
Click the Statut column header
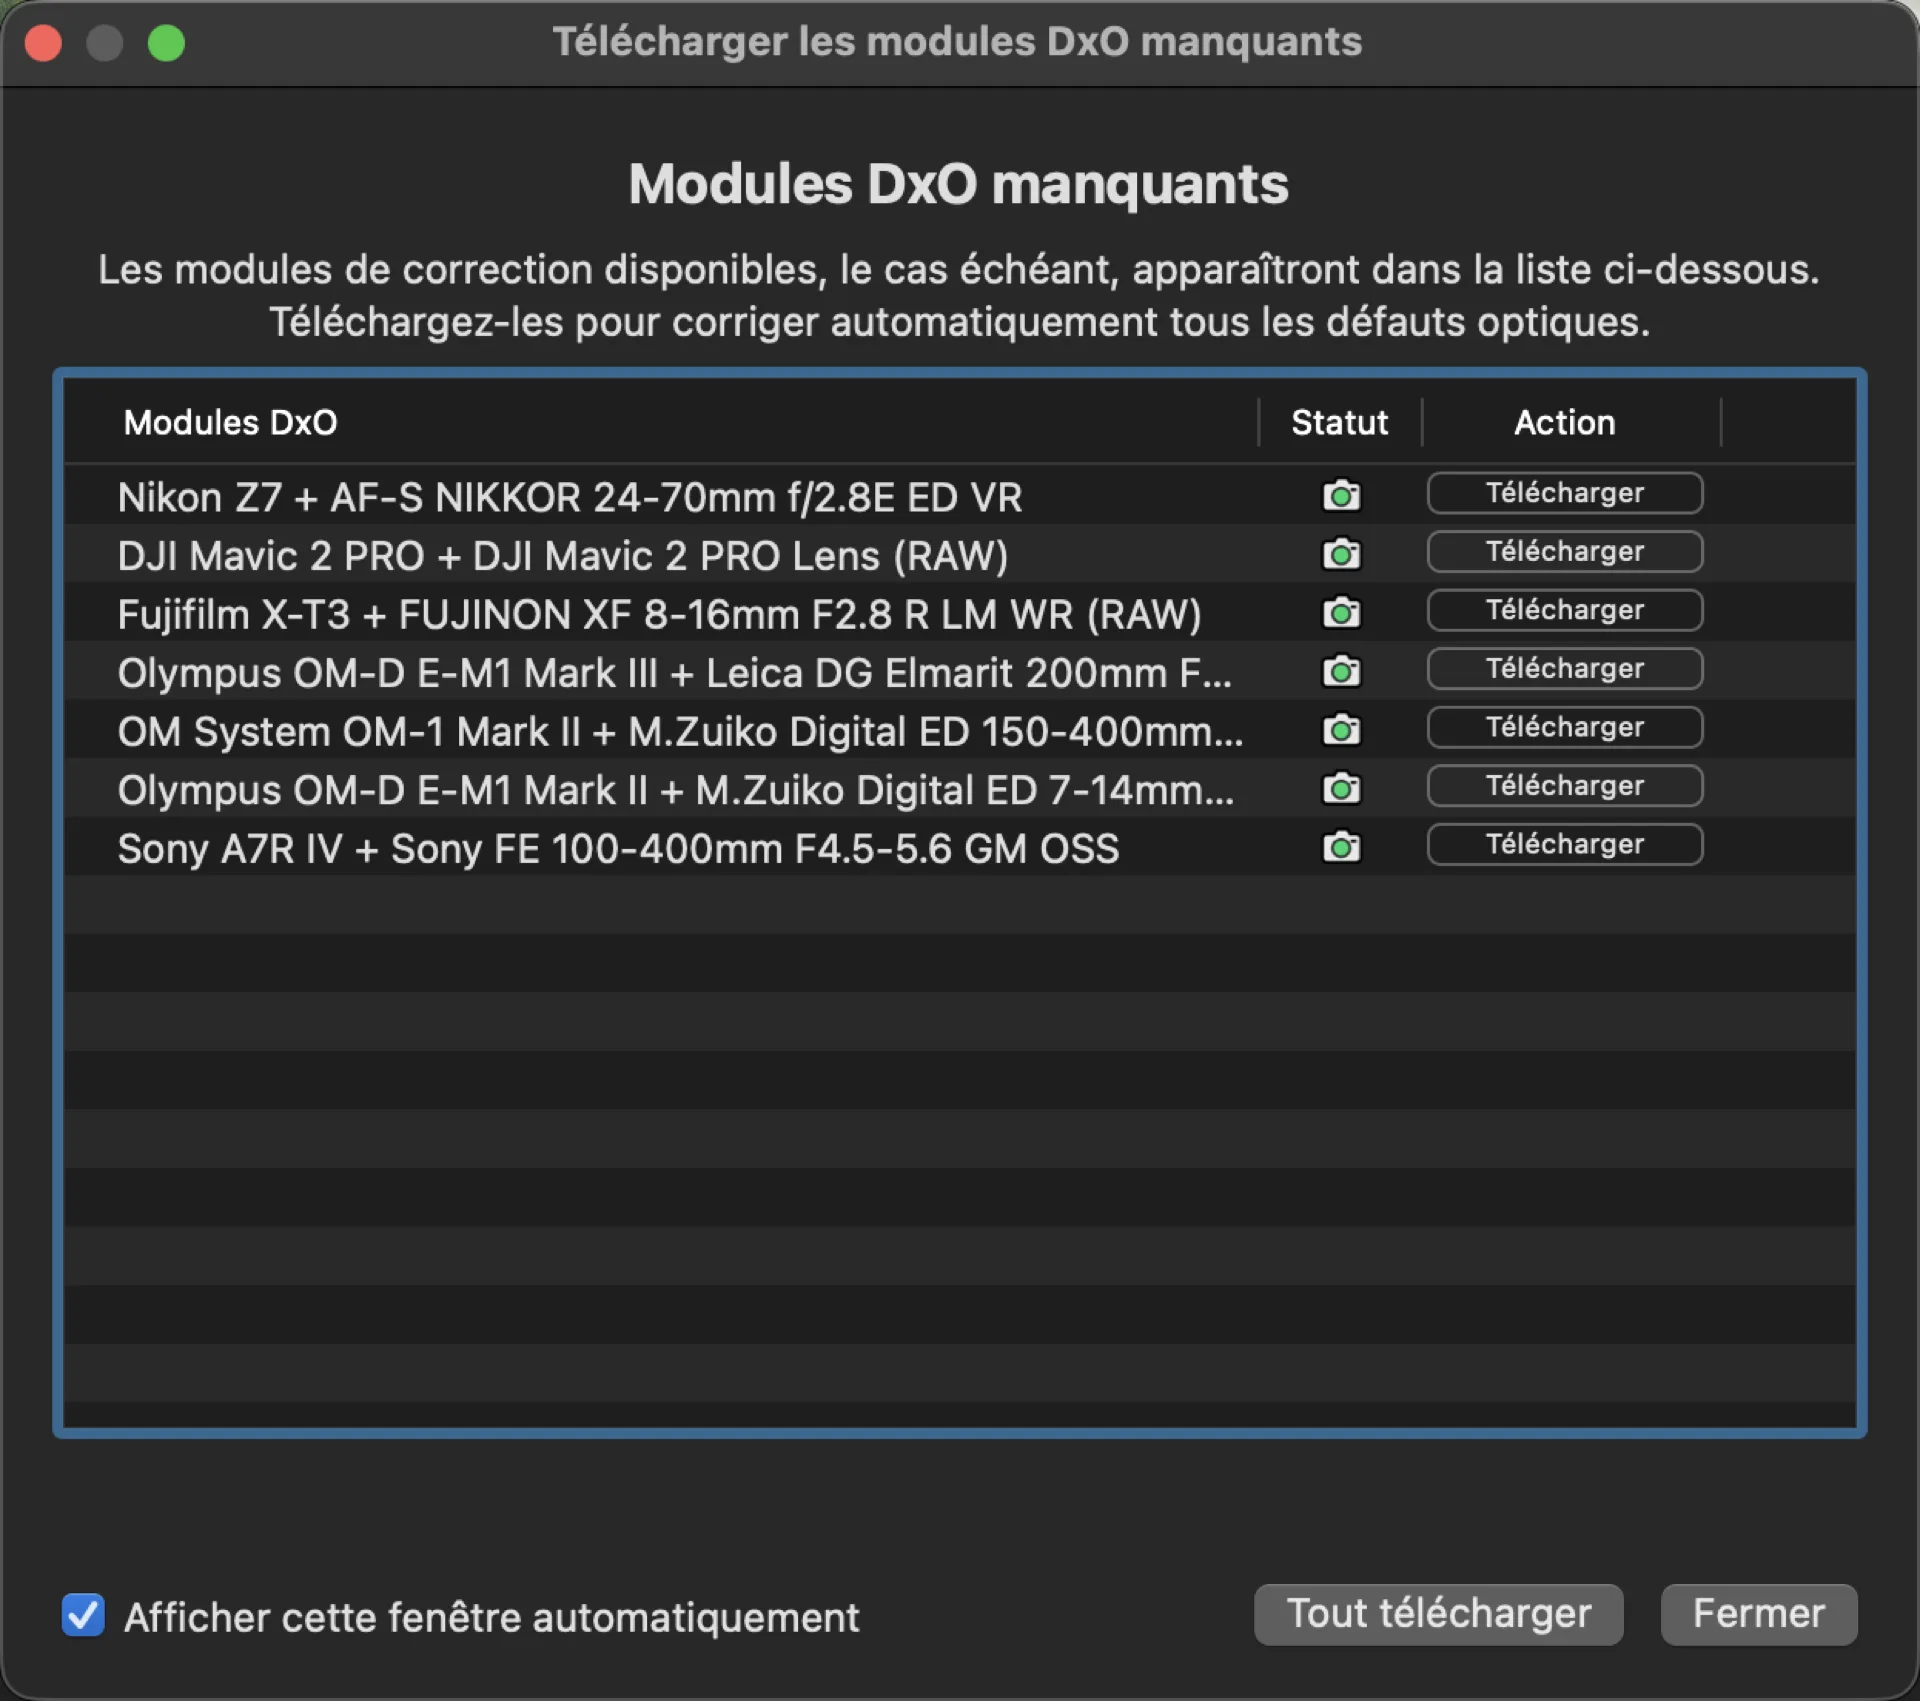pyautogui.click(x=1339, y=422)
